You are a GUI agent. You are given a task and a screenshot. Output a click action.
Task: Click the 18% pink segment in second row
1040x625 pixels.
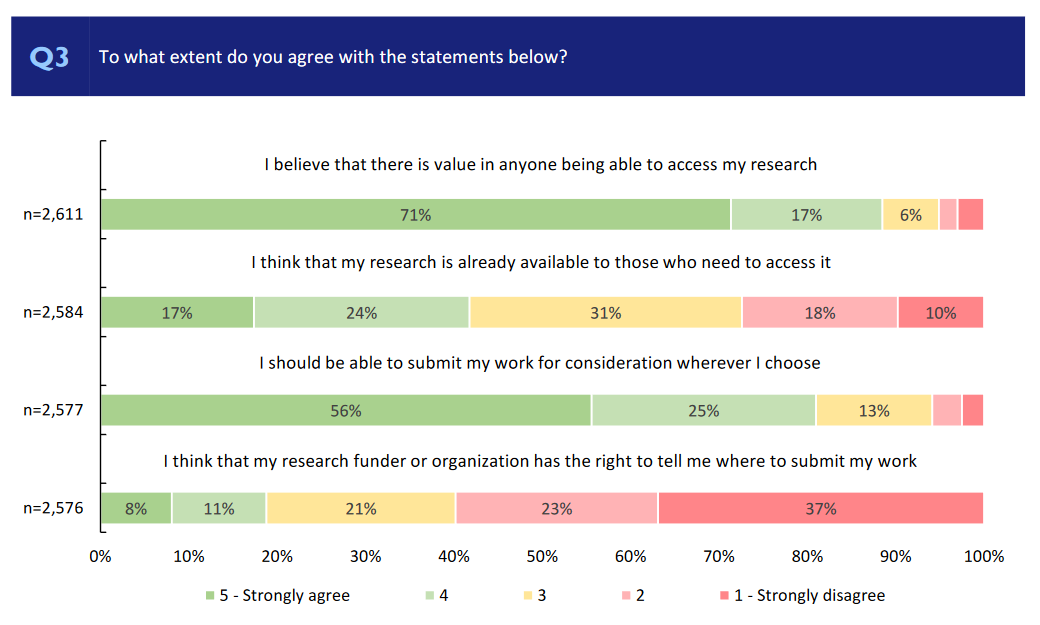(819, 313)
